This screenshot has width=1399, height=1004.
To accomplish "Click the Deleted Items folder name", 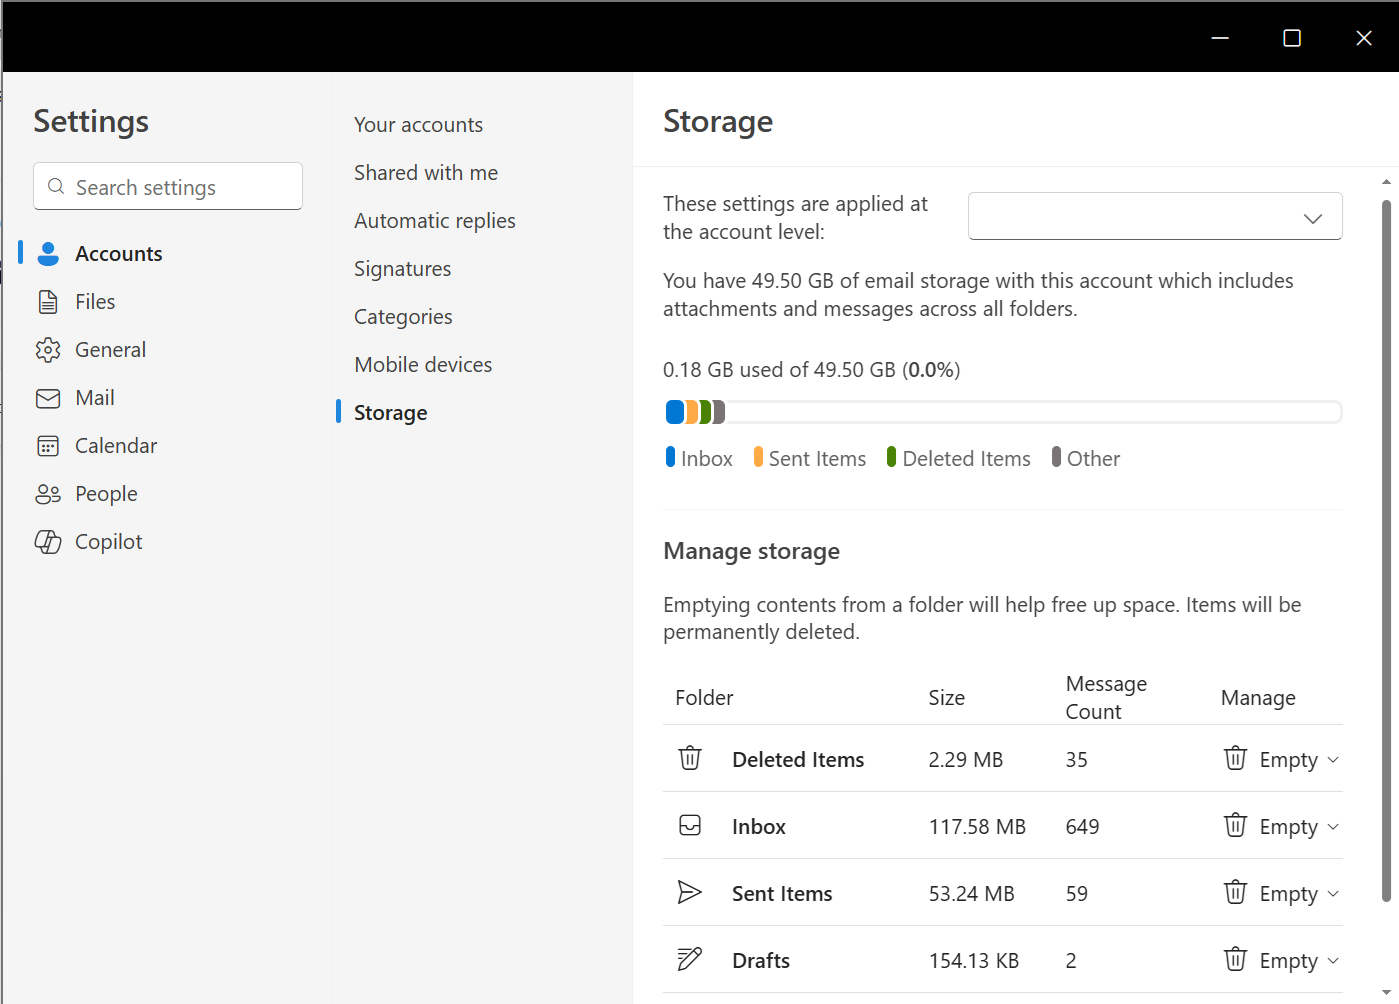I will tap(798, 760).
